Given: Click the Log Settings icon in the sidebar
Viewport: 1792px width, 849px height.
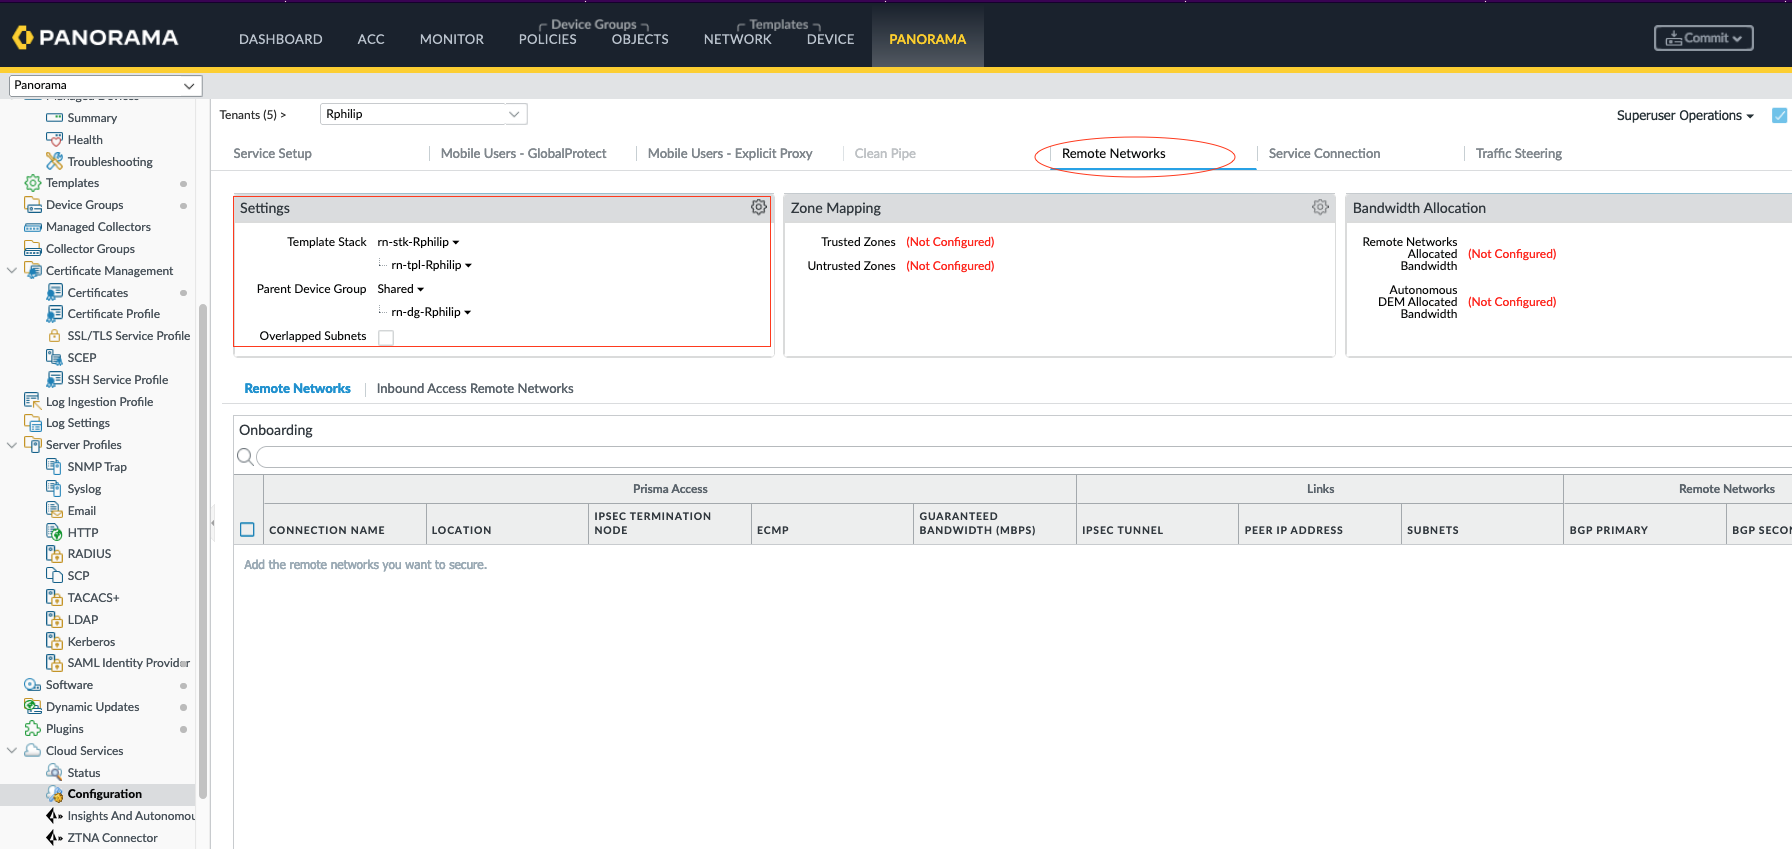Looking at the screenshot, I should (x=33, y=423).
